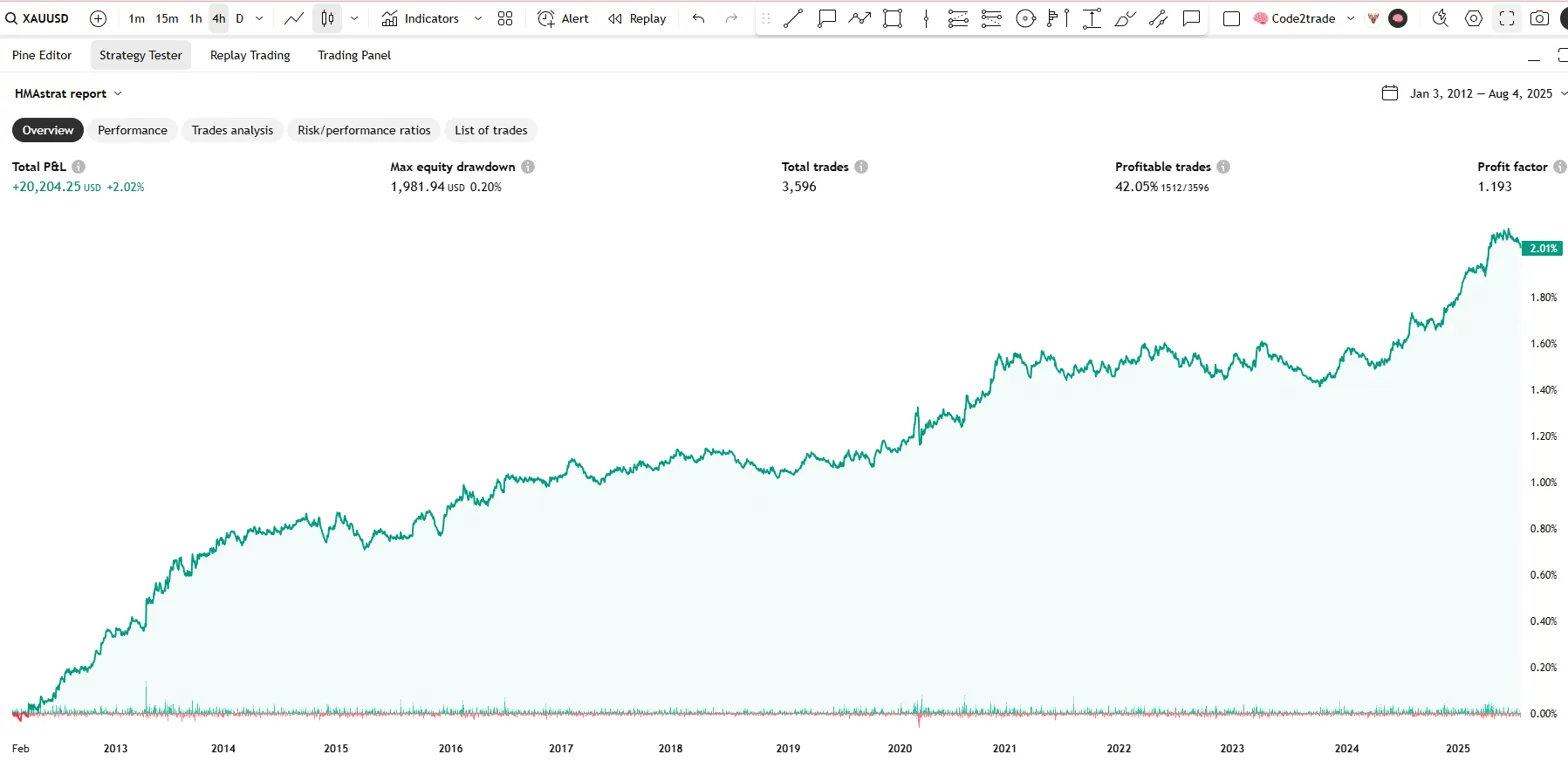Open the Trades analysis section
1568x768 pixels.
click(232, 130)
